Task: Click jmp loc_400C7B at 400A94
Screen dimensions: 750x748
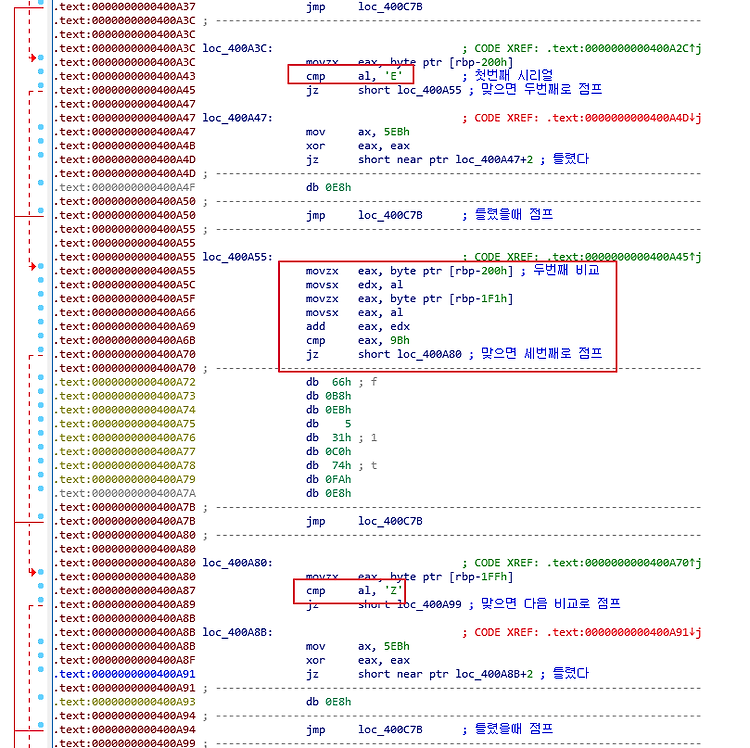Action: 364,729
